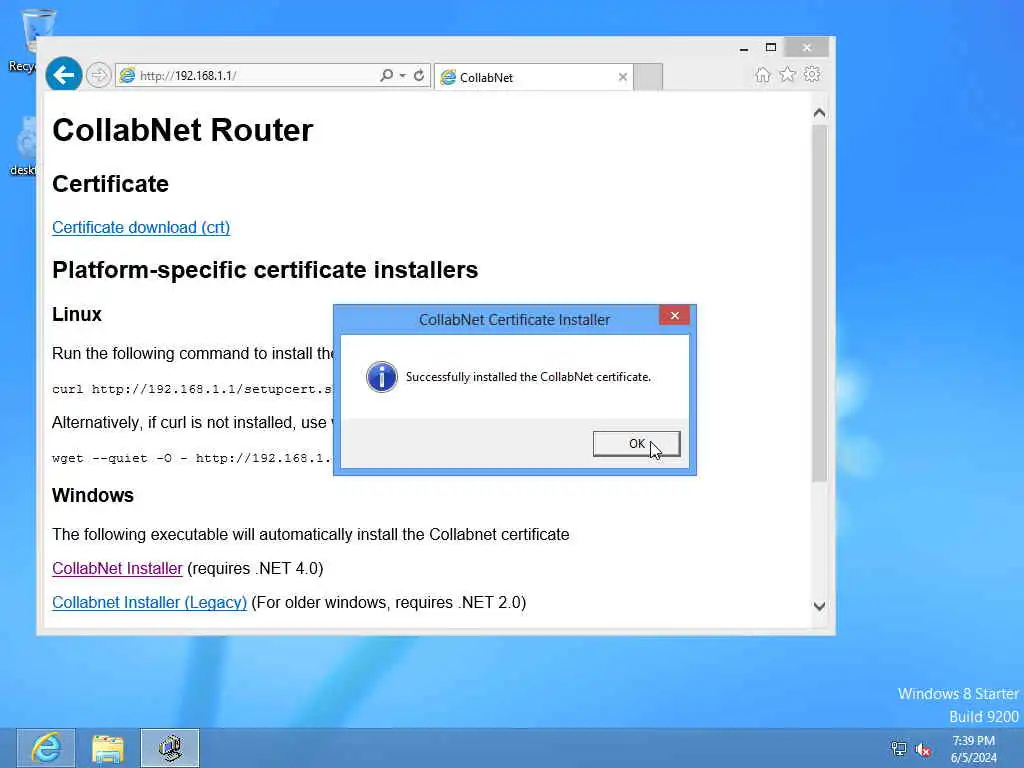Refresh the page with the reload icon
The width and height of the screenshot is (1024, 768).
[x=419, y=76]
